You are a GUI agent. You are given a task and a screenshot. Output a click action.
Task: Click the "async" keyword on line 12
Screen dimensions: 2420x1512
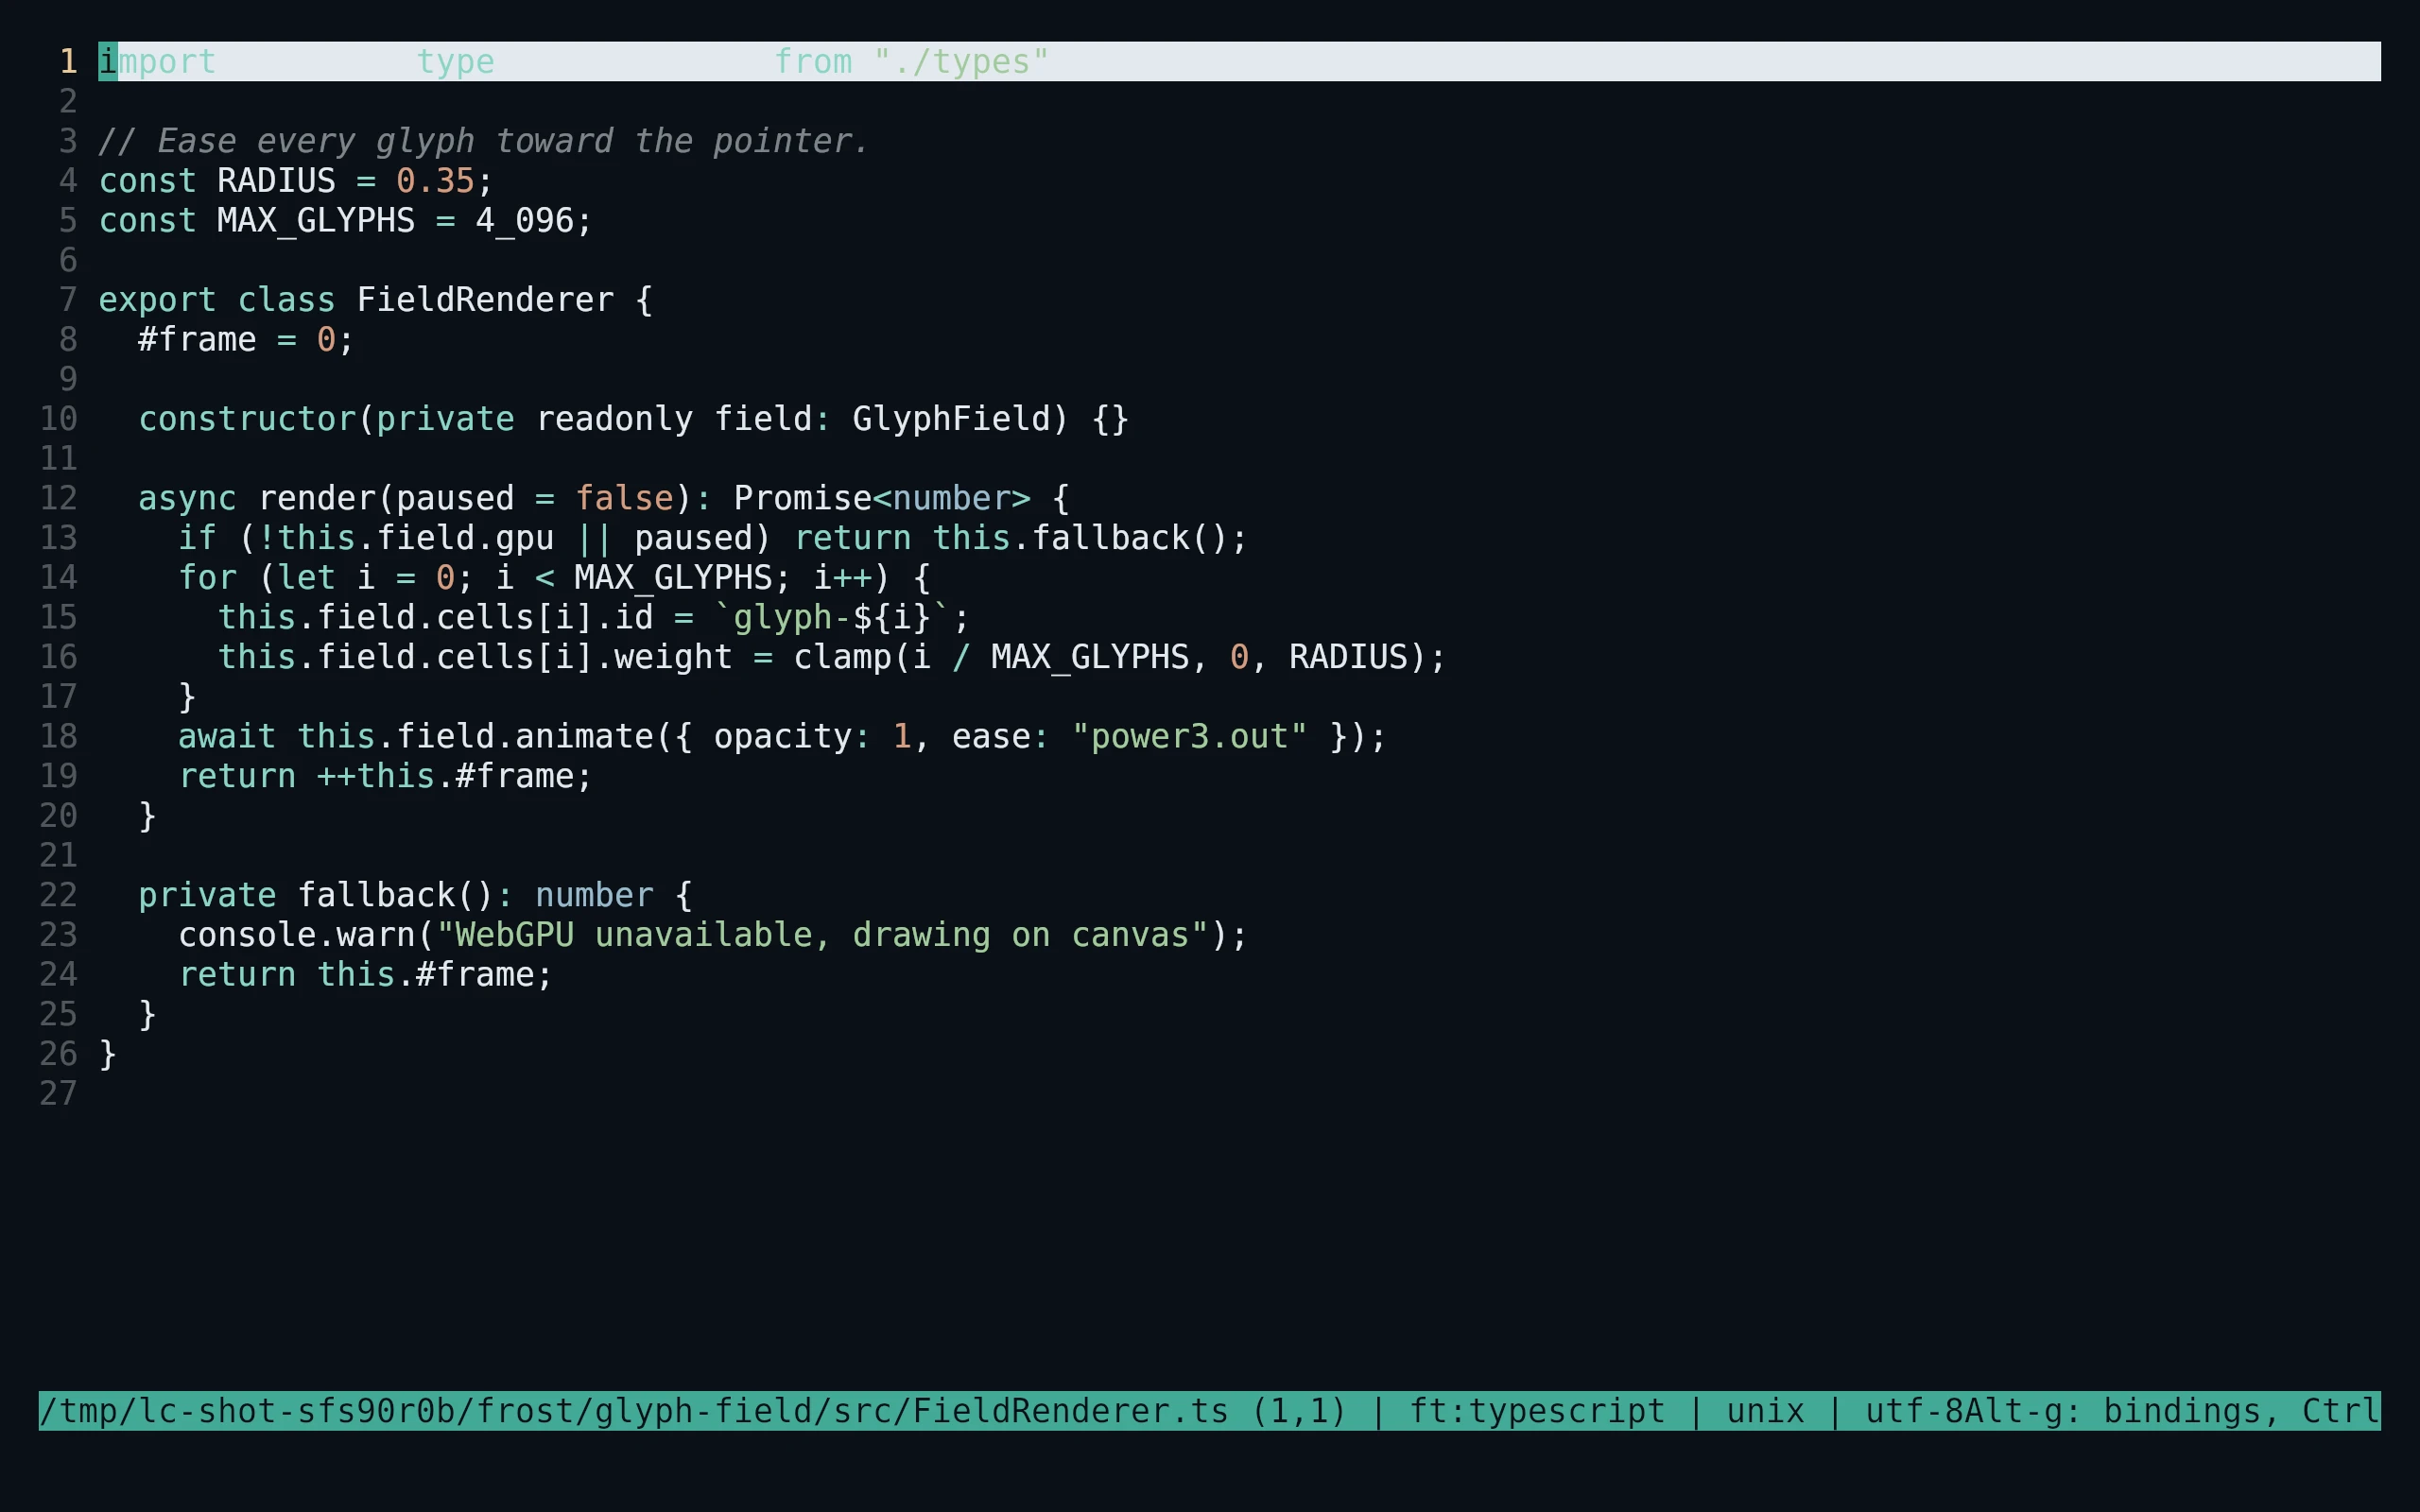tap(187, 499)
